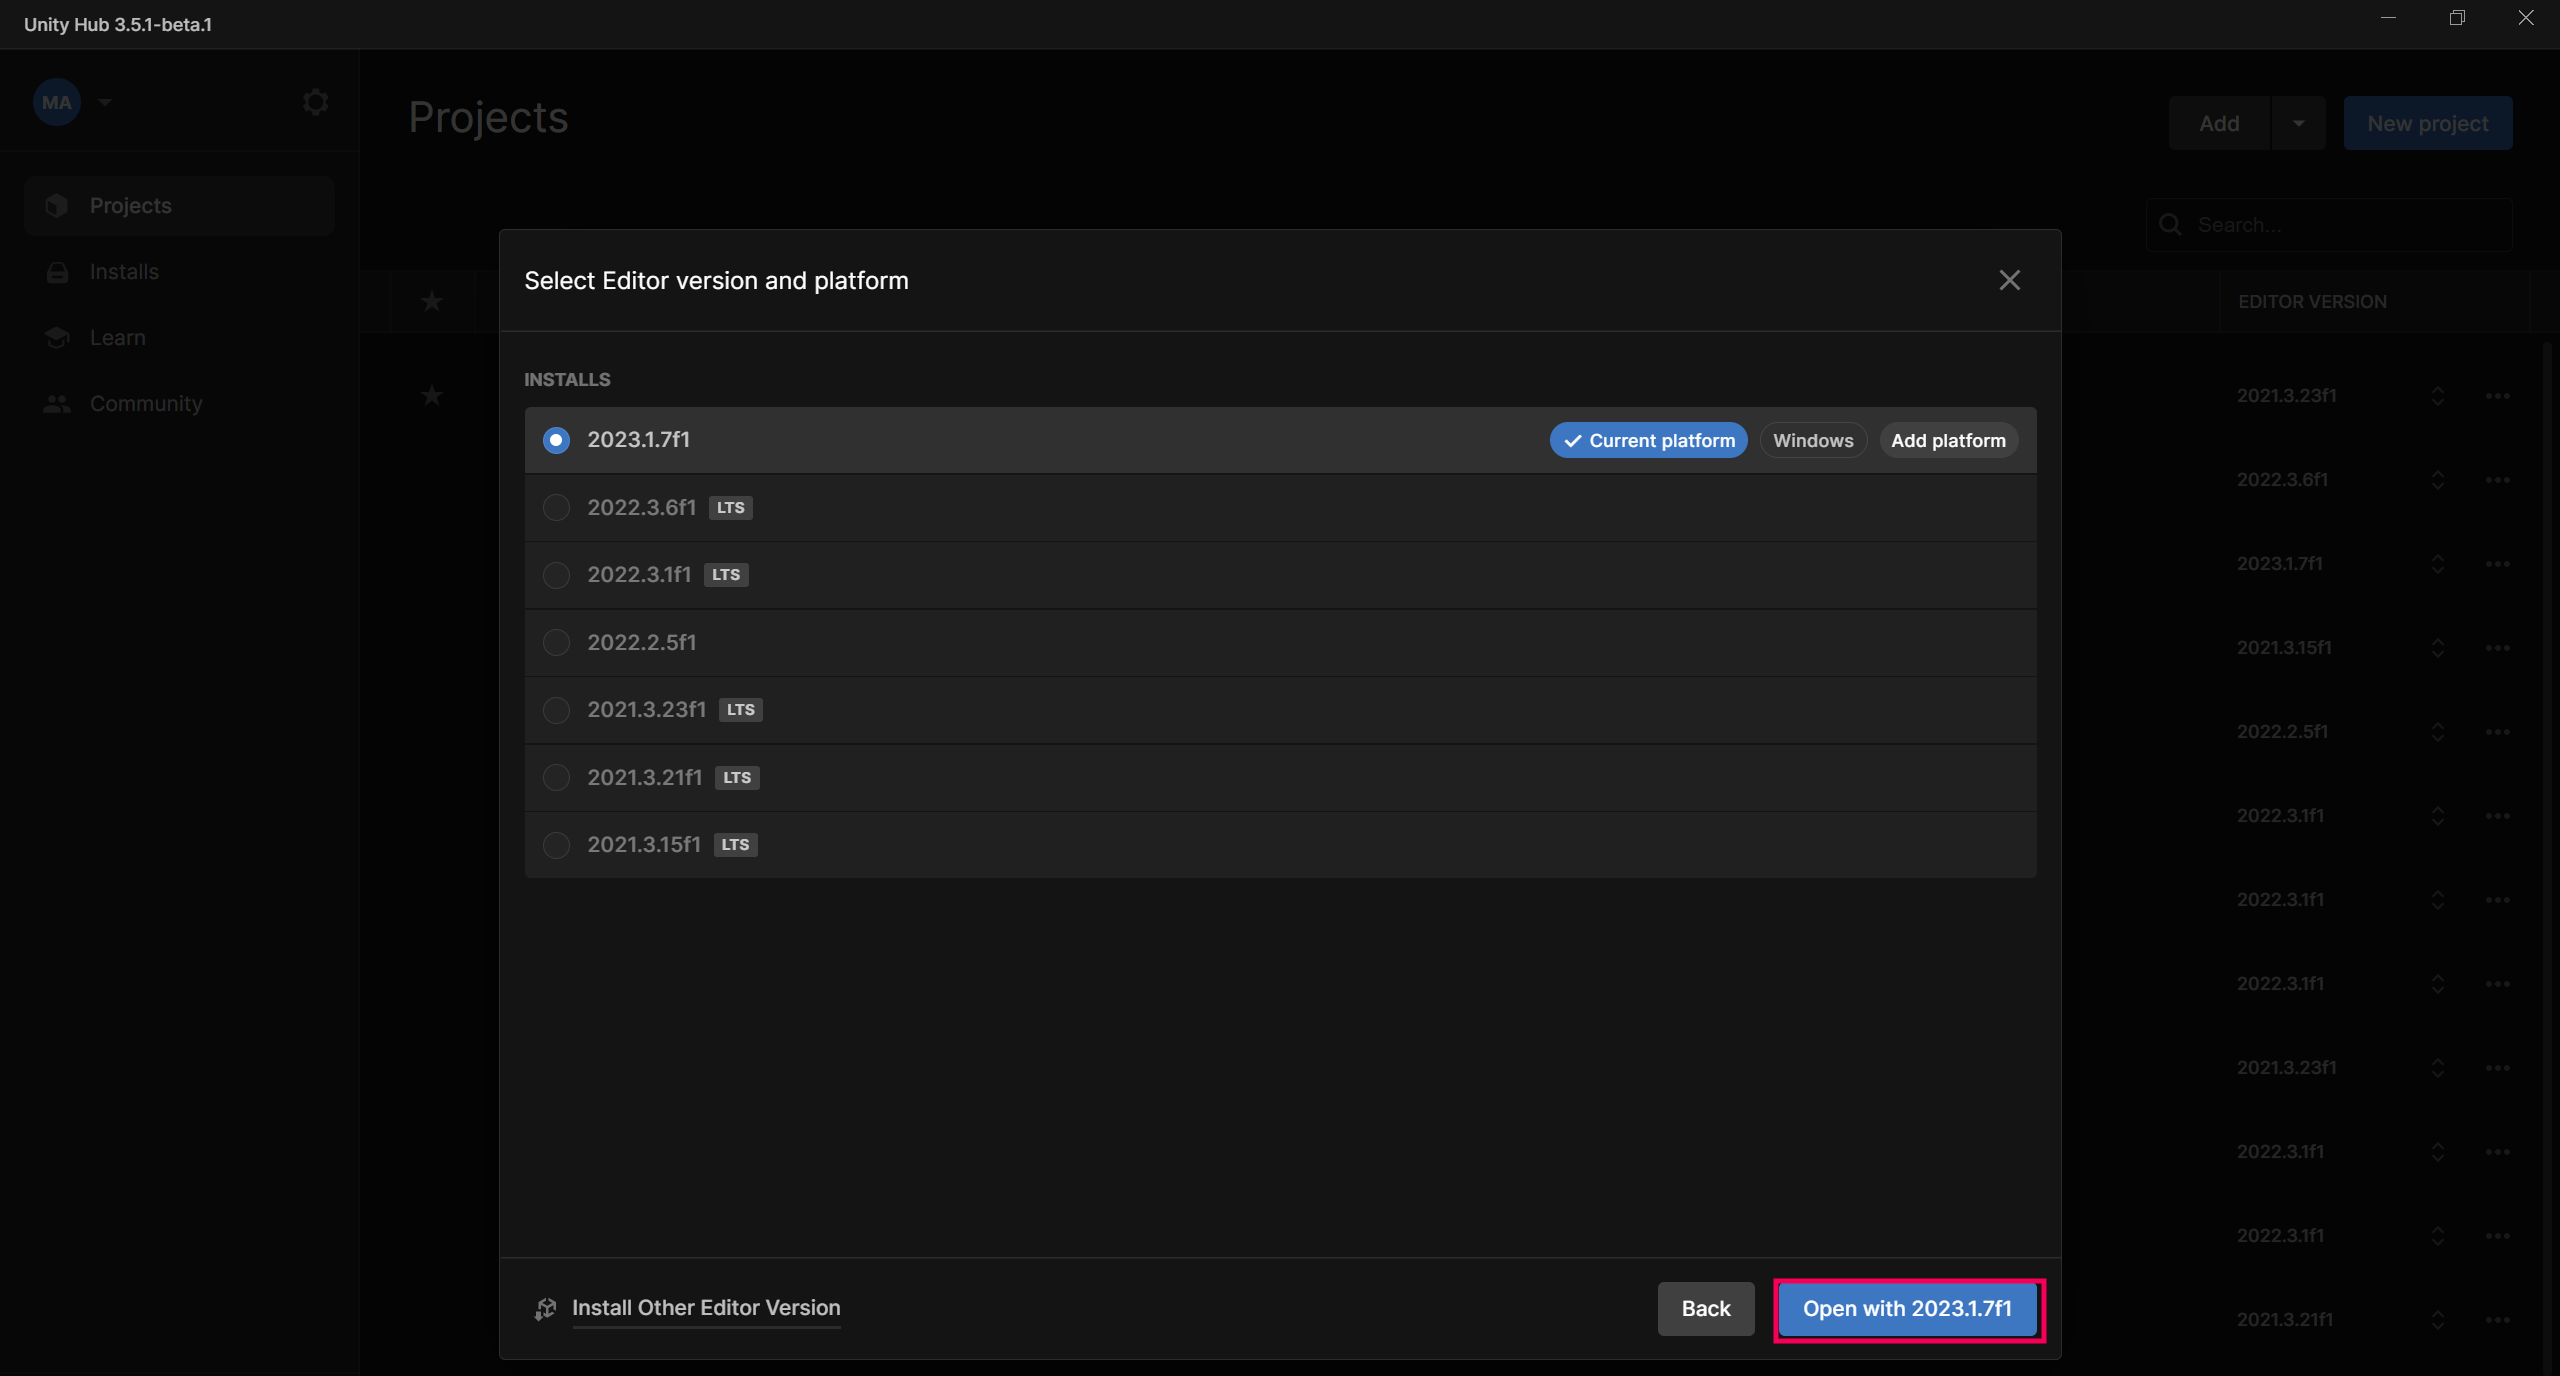Open the Add button dropdown arrow
This screenshot has width=2560, height=1376.
[2298, 123]
